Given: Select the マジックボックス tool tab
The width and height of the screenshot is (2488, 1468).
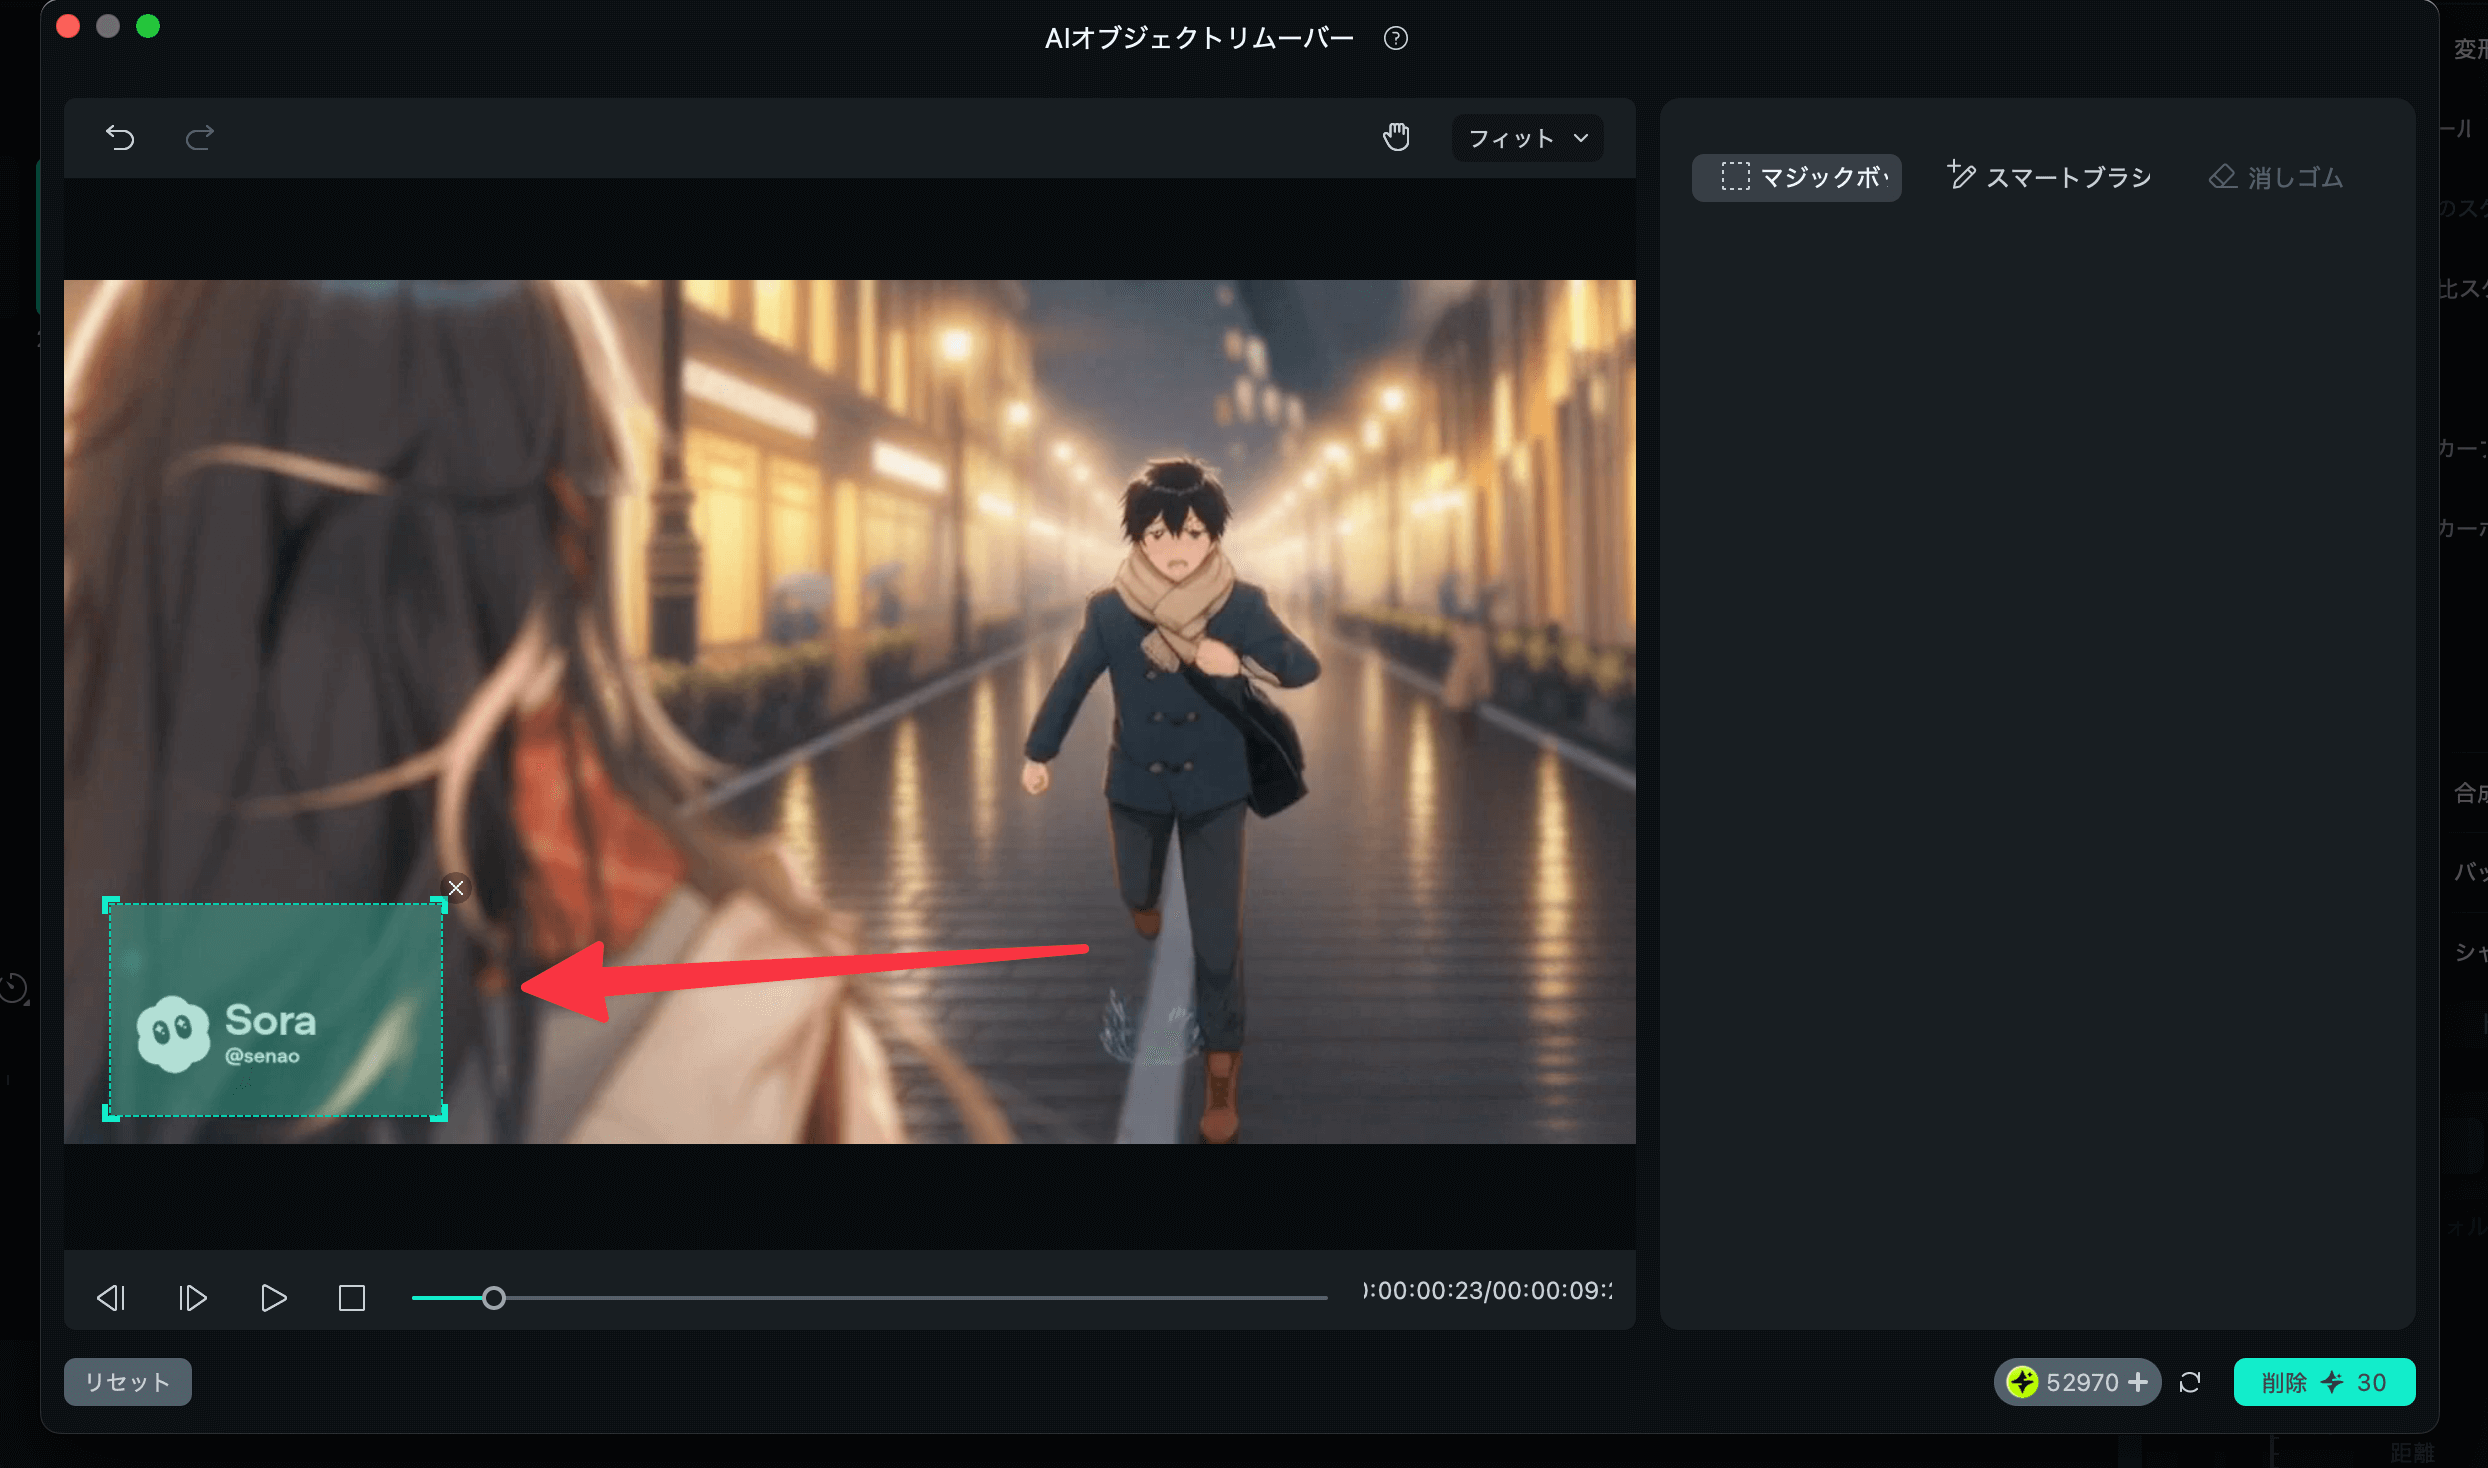Looking at the screenshot, I should click(1797, 178).
